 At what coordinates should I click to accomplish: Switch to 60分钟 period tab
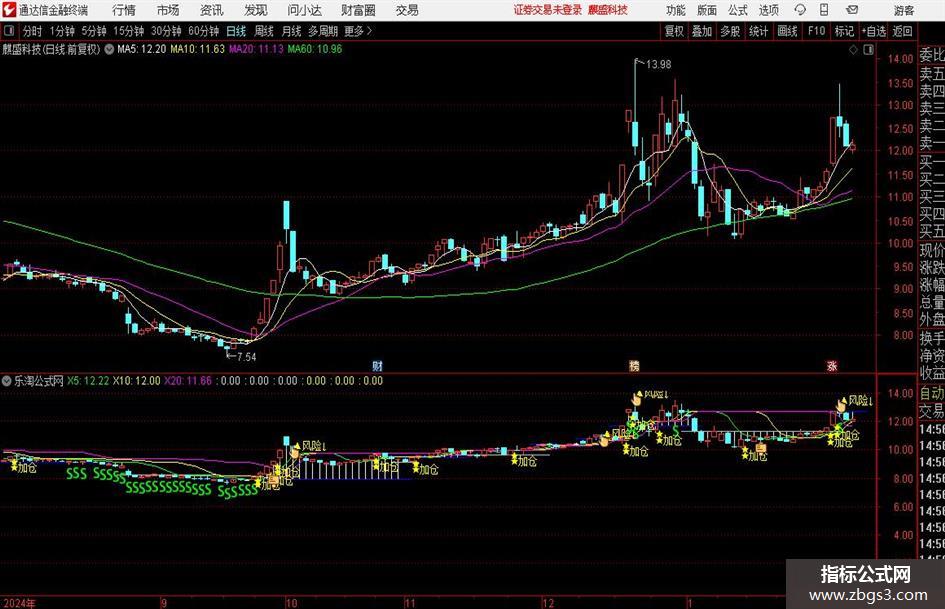(204, 31)
